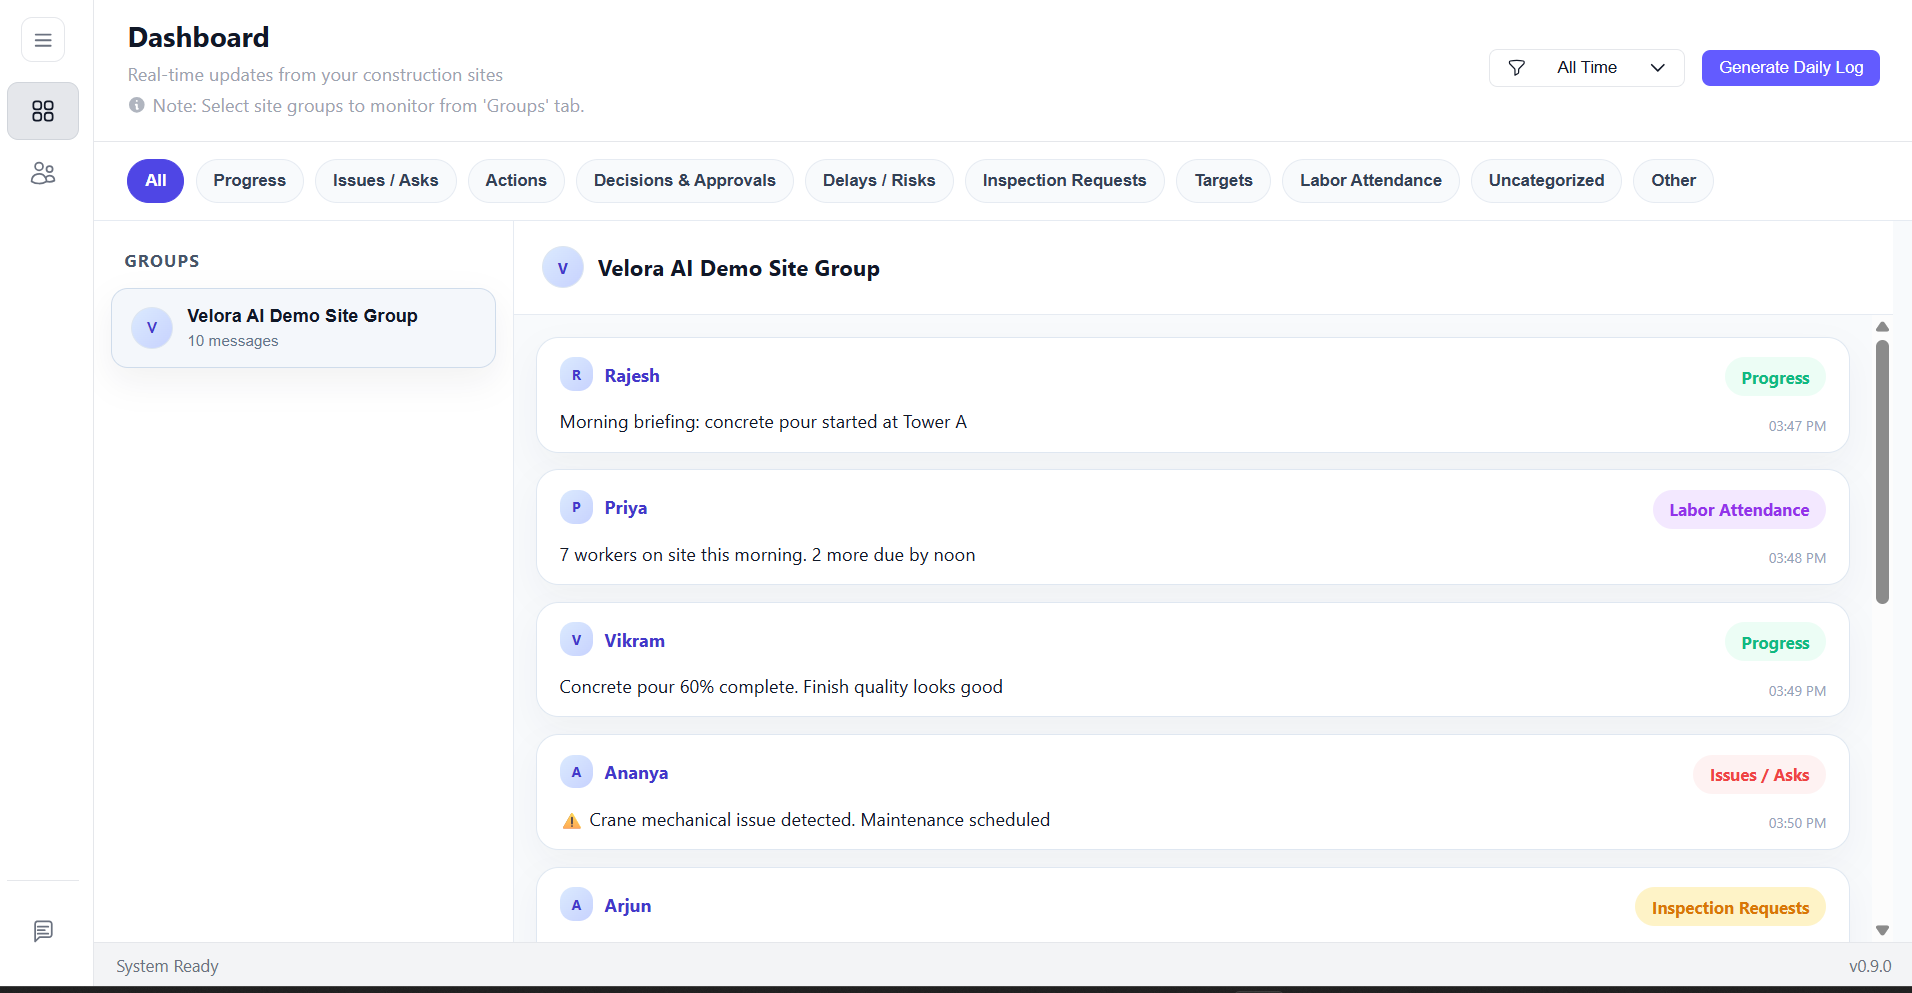The width and height of the screenshot is (1912, 993).
Task: Click the Vikram sender name
Action: pyautogui.click(x=634, y=641)
